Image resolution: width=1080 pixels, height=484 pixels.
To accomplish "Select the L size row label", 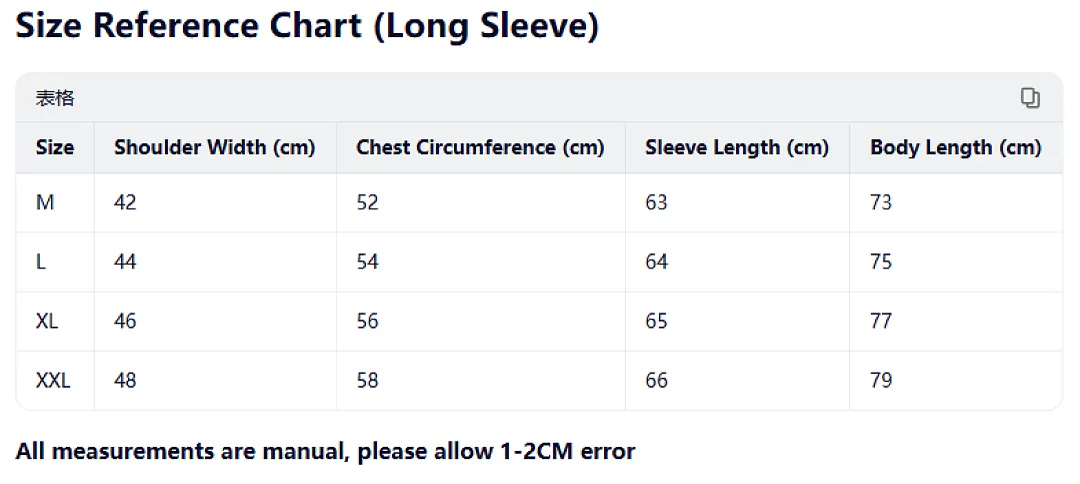I will (41, 262).
